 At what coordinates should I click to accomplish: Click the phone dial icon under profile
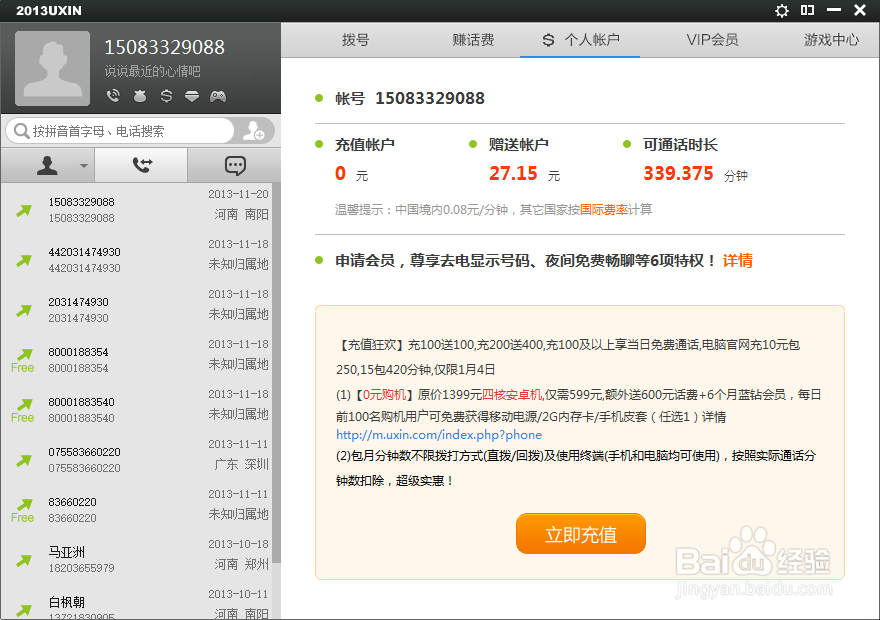pyautogui.click(x=113, y=96)
